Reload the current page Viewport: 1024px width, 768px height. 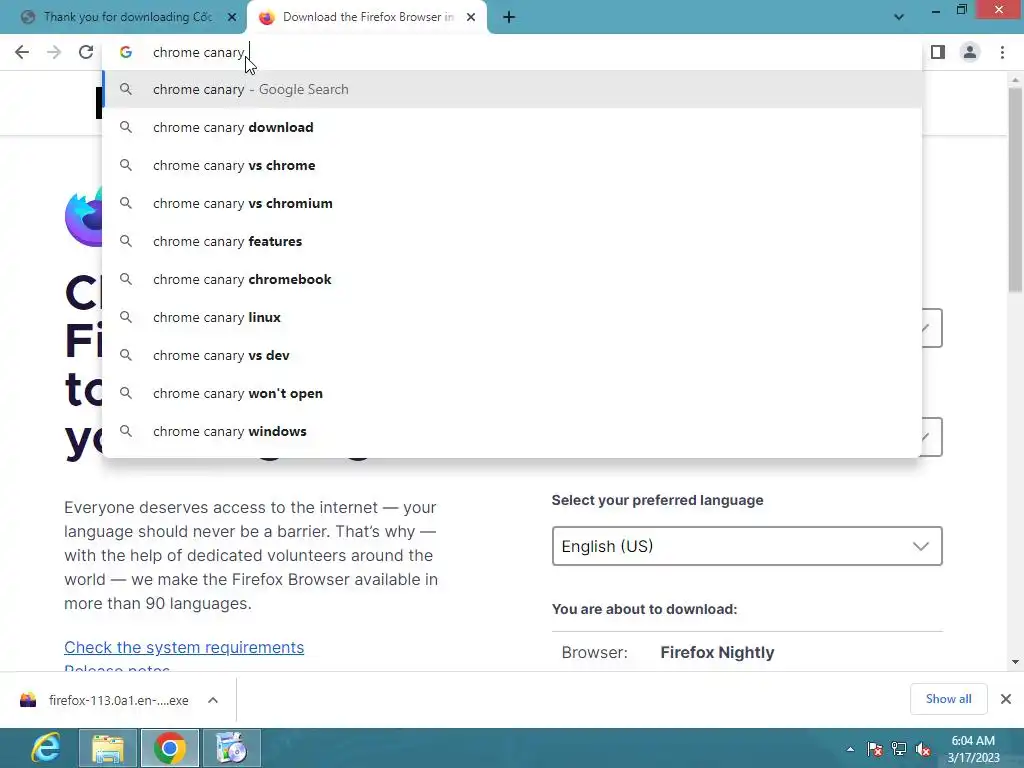pyautogui.click(x=86, y=52)
